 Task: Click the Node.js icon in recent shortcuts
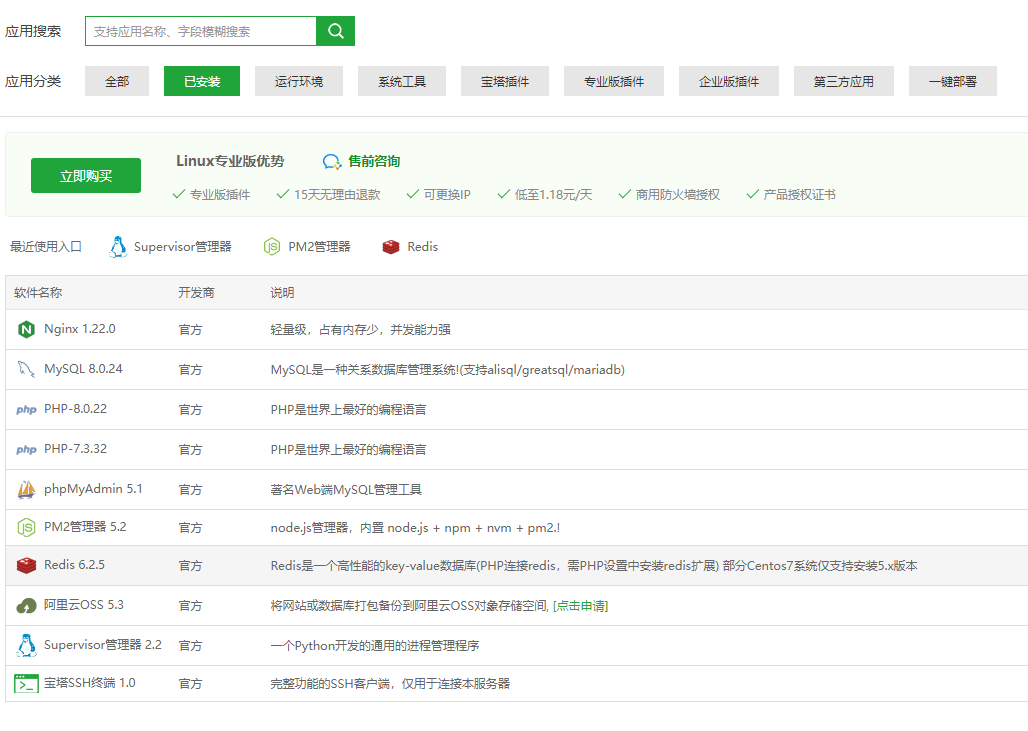pos(271,247)
